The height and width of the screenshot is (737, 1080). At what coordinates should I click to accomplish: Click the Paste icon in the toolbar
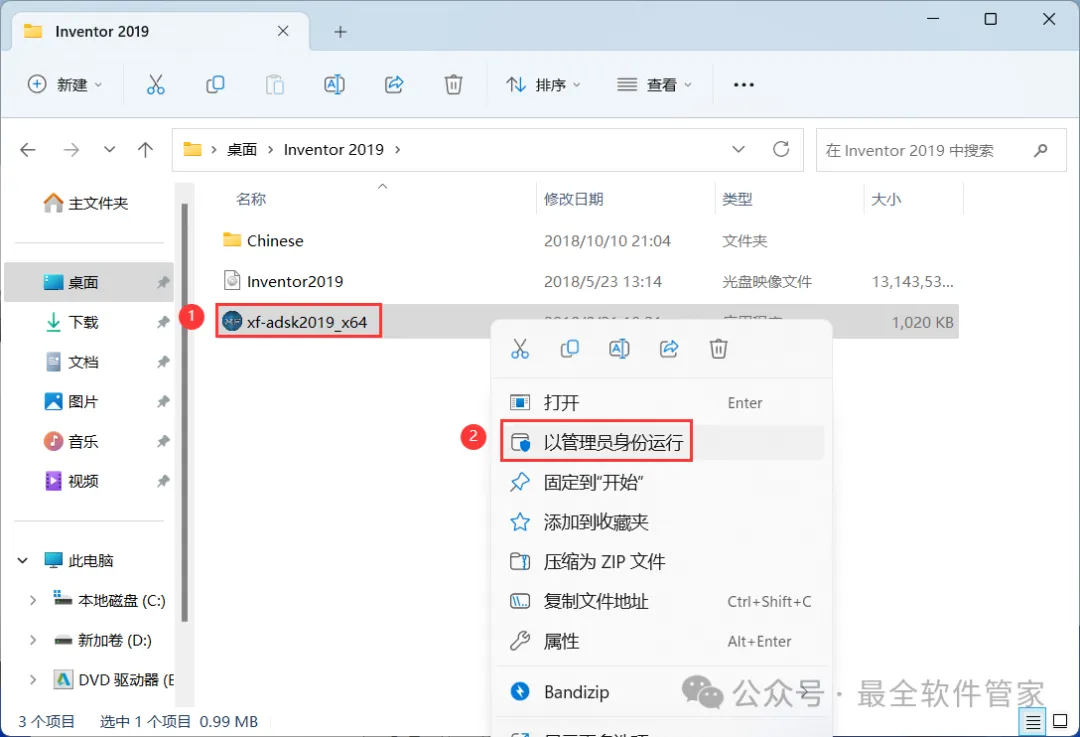pos(275,85)
